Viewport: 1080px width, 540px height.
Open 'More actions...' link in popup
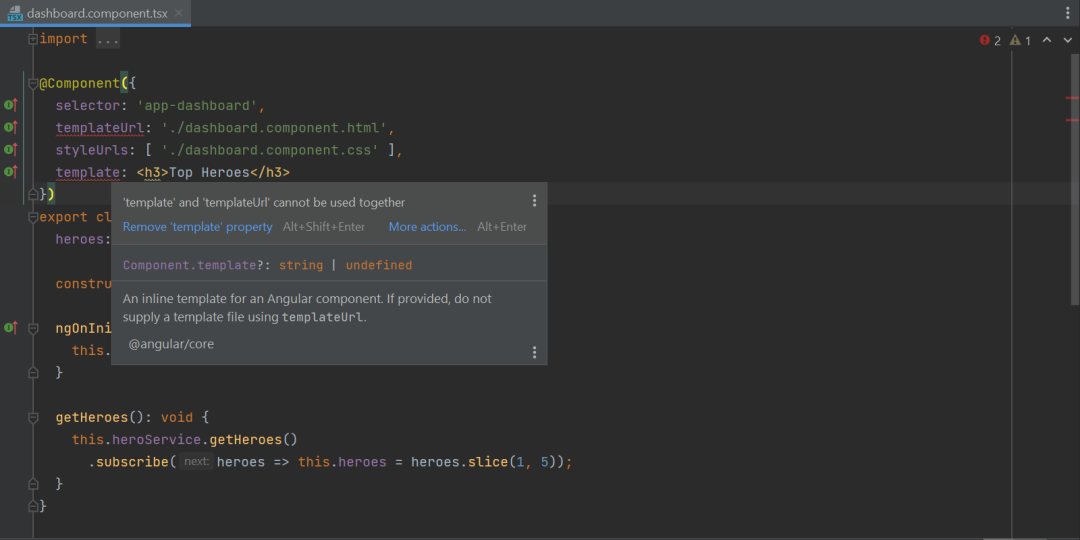(428, 227)
